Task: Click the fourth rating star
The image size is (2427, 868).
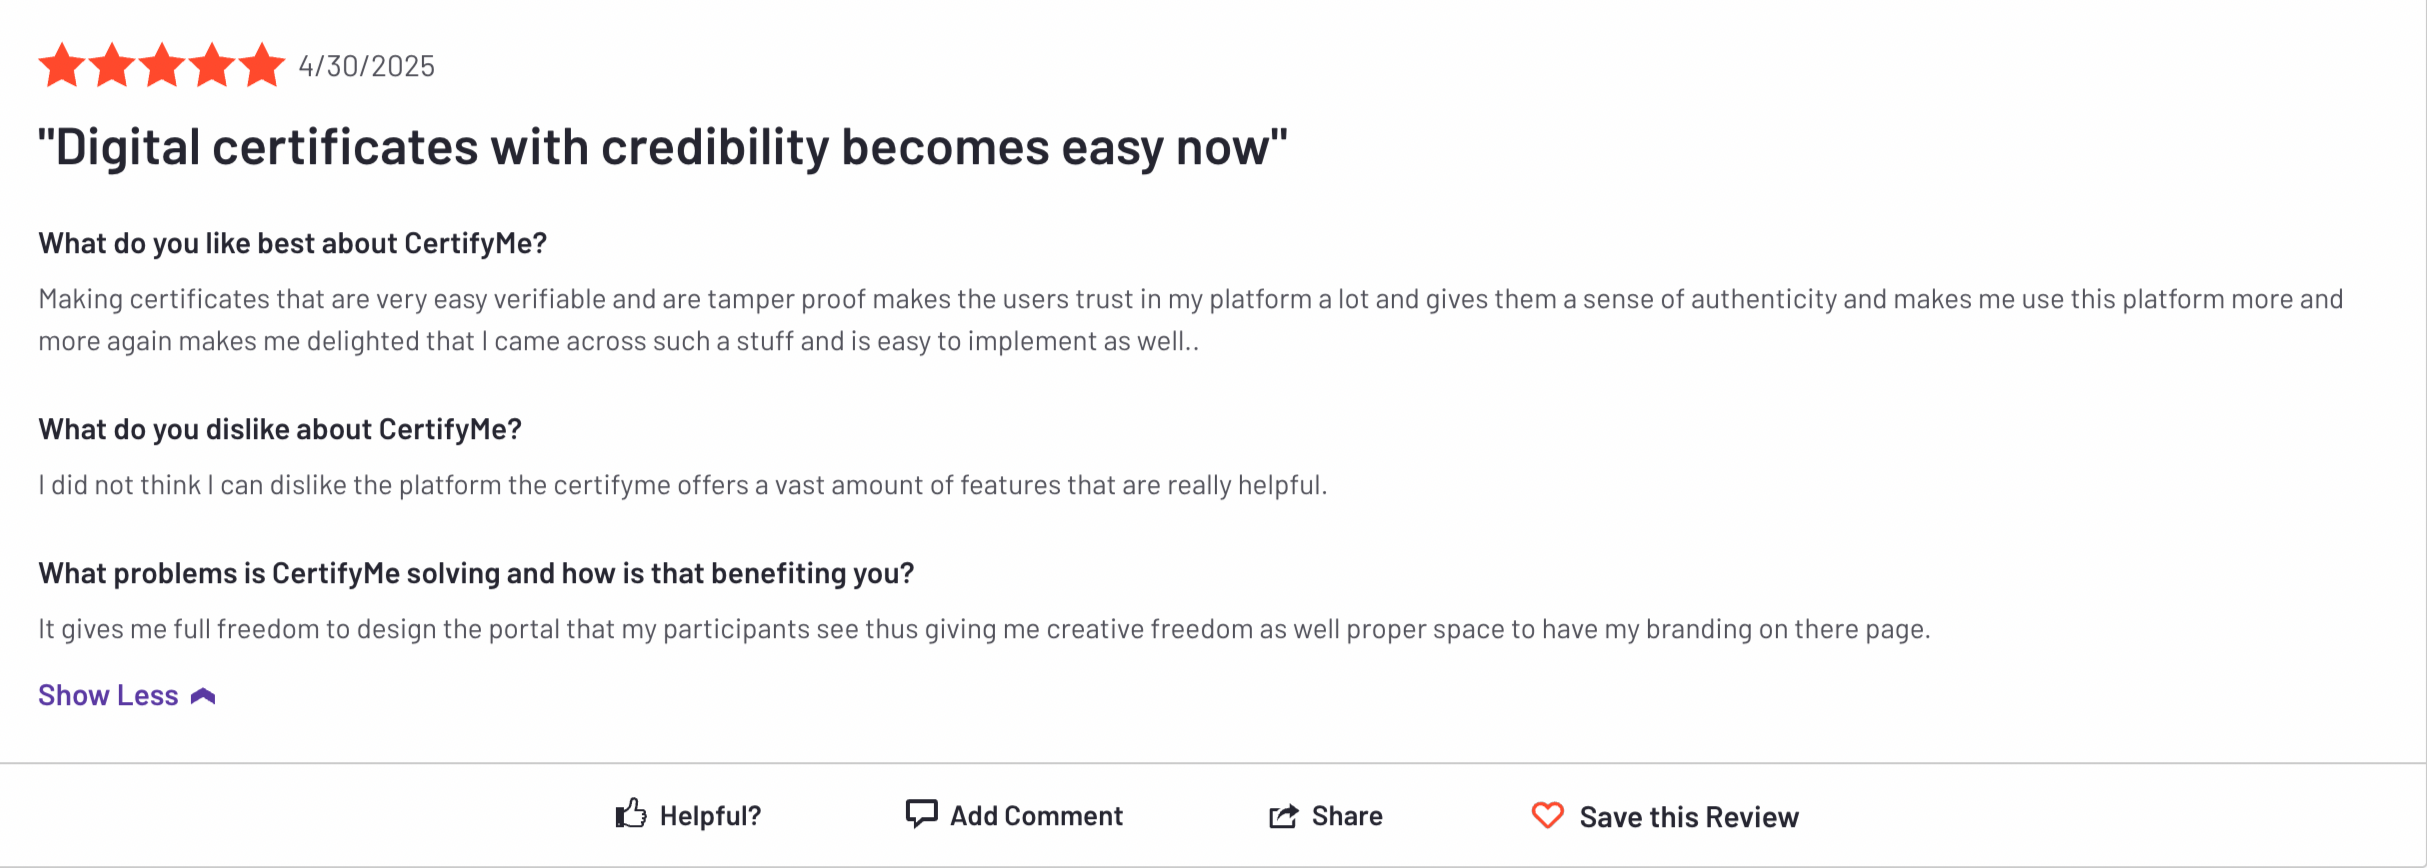Action: click(212, 65)
